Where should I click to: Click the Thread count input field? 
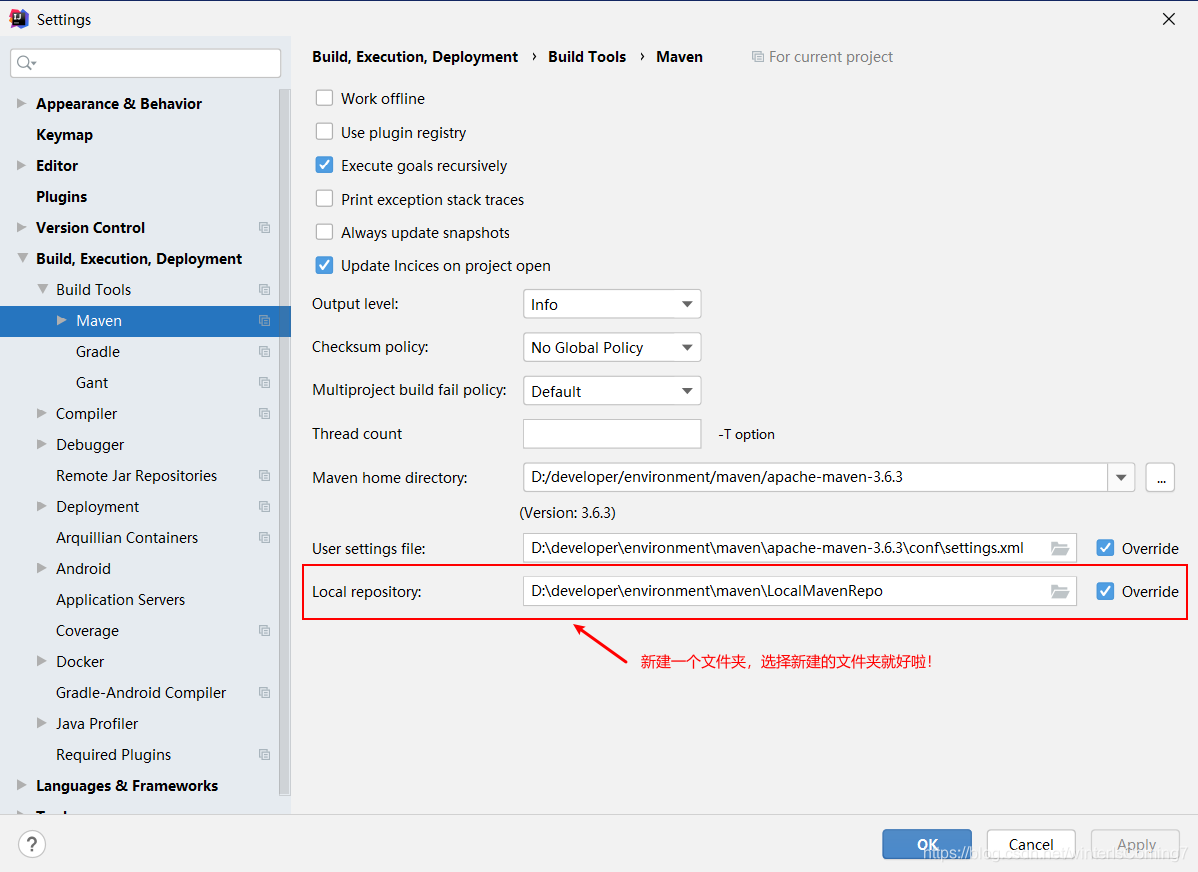612,434
